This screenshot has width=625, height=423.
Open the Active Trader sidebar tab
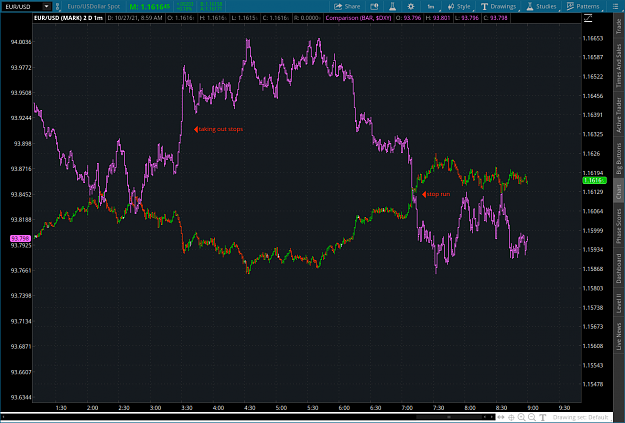(619, 115)
